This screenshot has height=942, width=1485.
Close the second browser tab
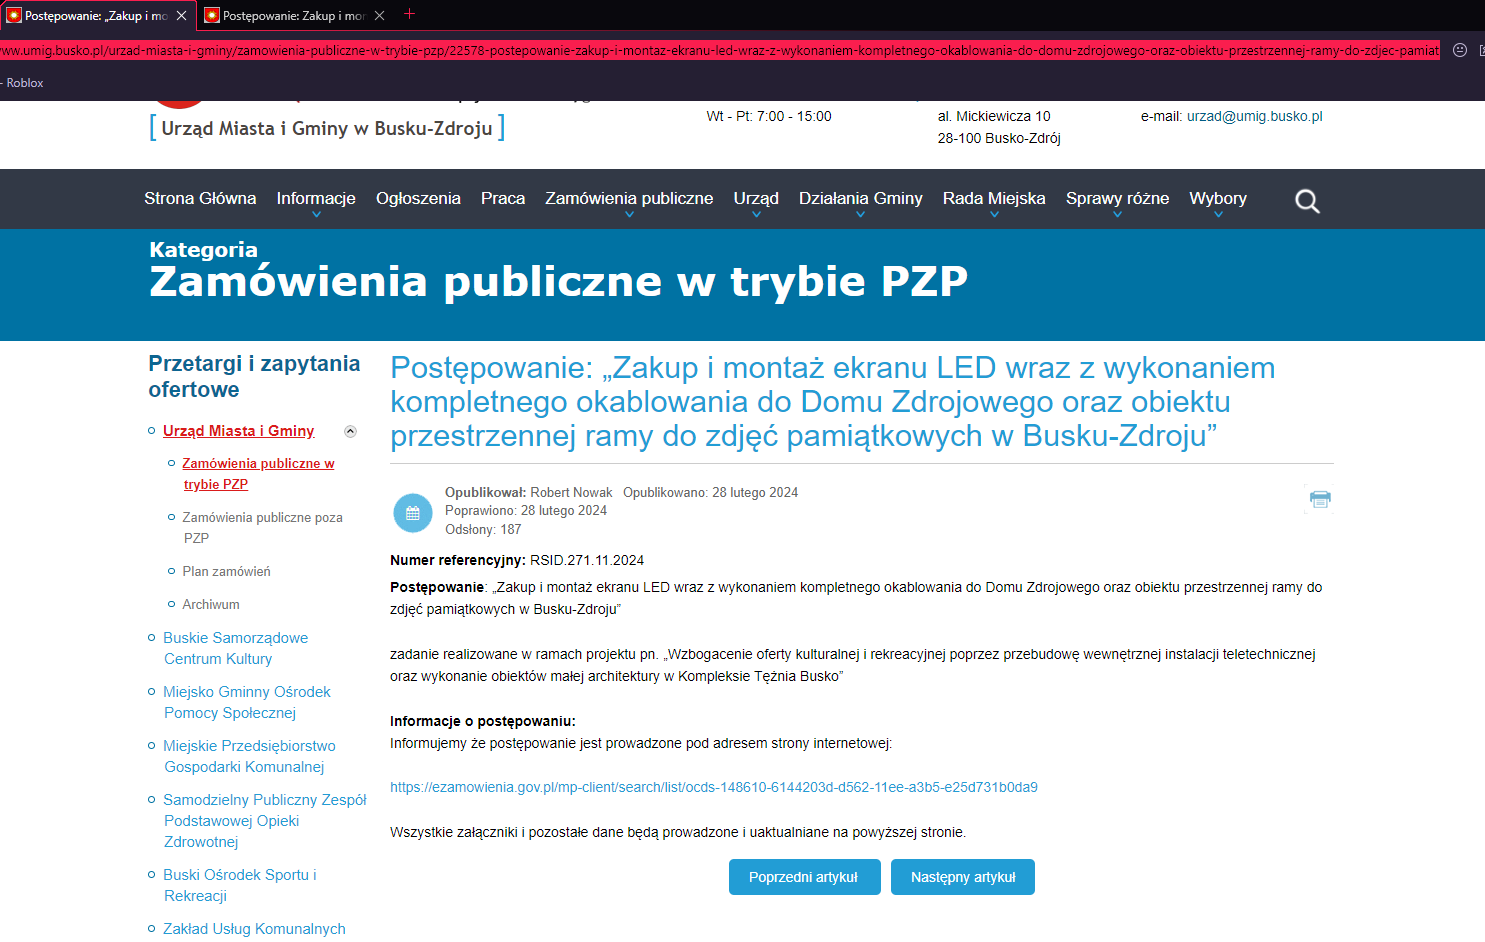coord(379,16)
